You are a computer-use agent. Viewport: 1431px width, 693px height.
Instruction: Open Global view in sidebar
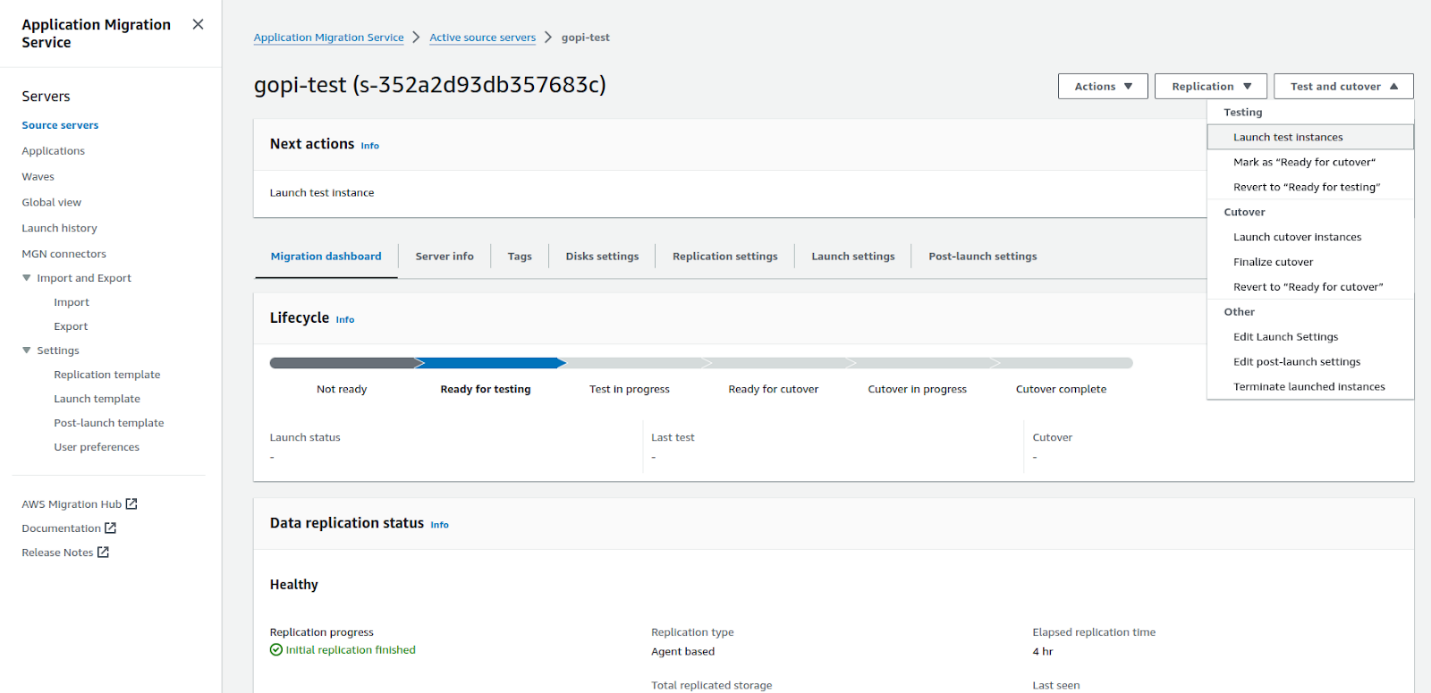point(52,202)
